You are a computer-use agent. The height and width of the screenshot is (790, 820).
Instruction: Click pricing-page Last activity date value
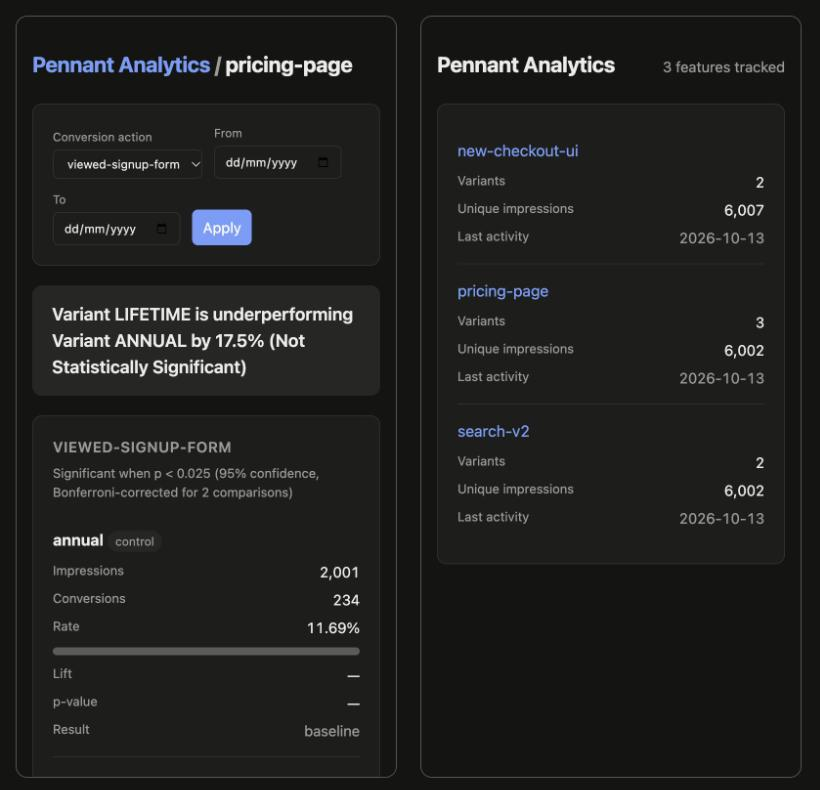tap(722, 379)
